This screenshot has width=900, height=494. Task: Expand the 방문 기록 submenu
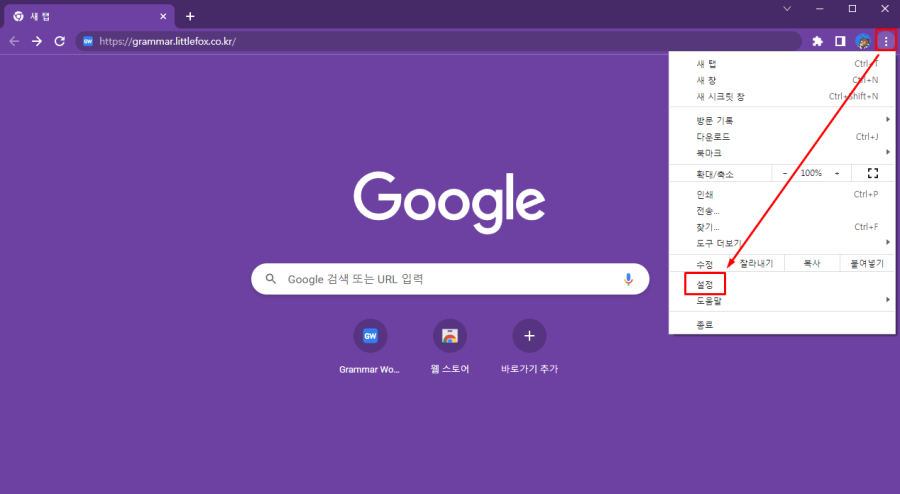click(x=782, y=120)
